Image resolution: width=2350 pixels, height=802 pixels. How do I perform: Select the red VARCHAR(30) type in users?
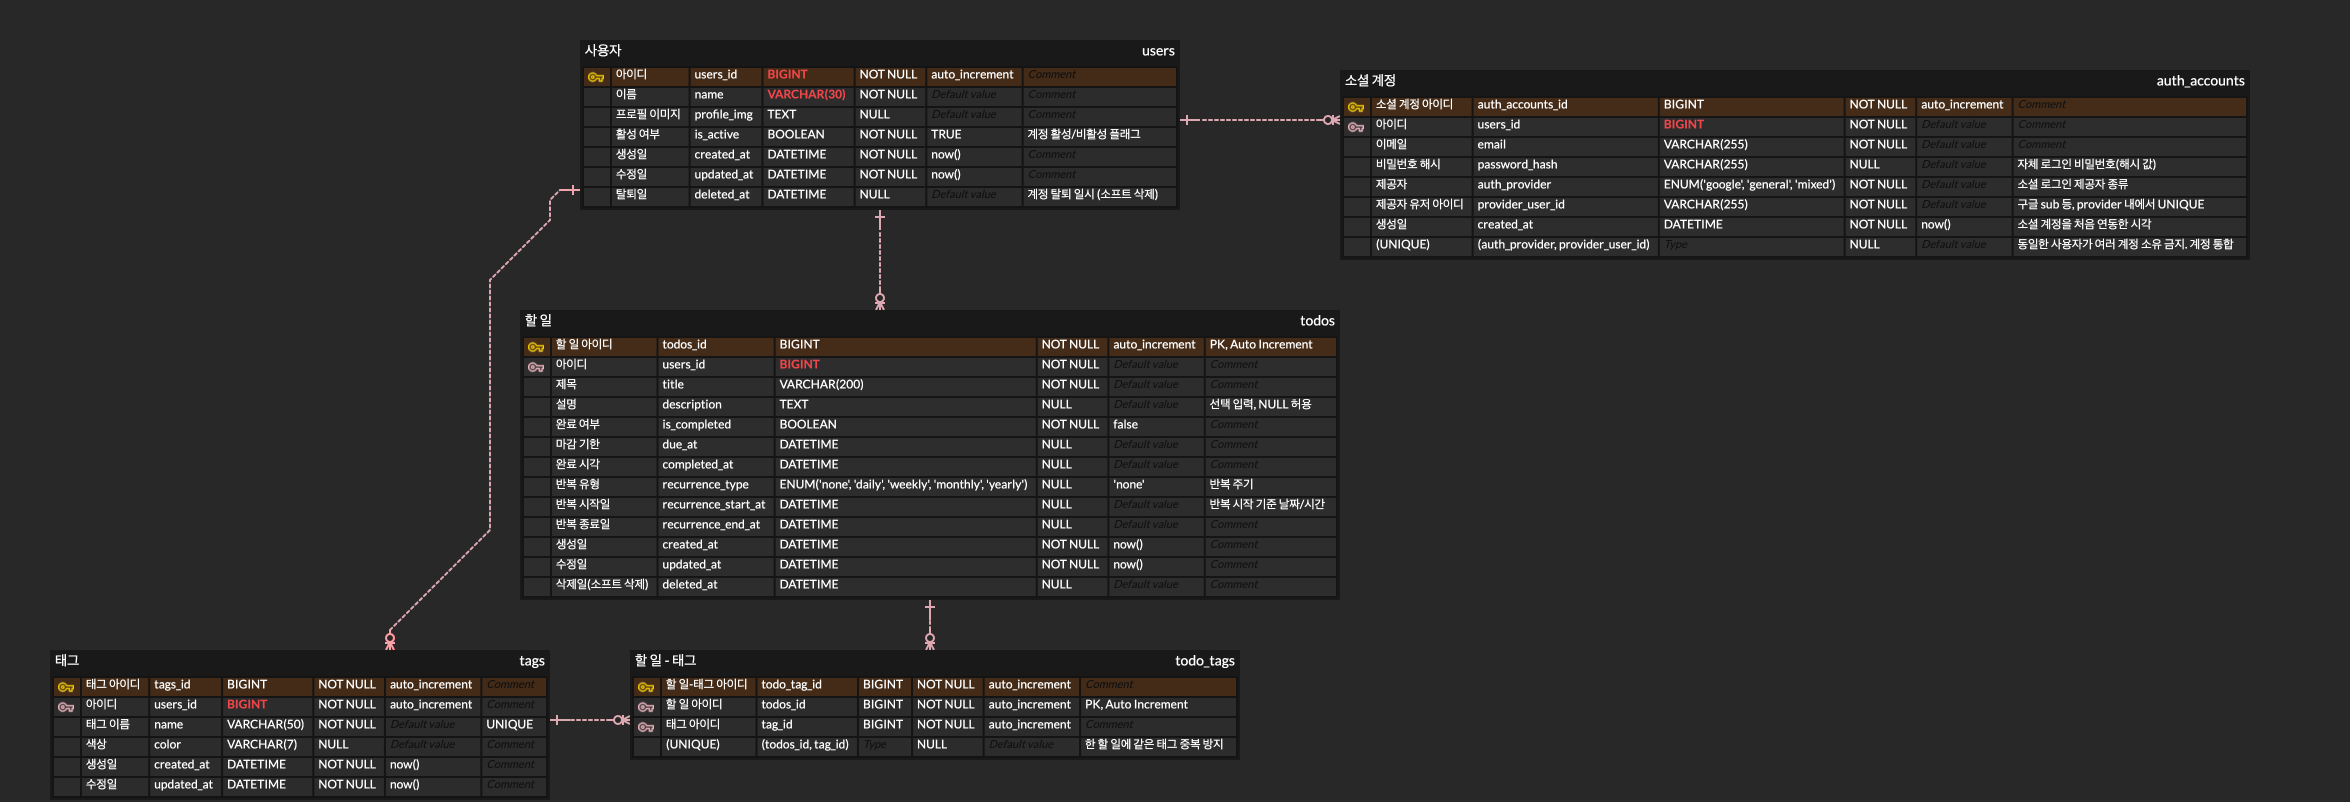point(806,95)
